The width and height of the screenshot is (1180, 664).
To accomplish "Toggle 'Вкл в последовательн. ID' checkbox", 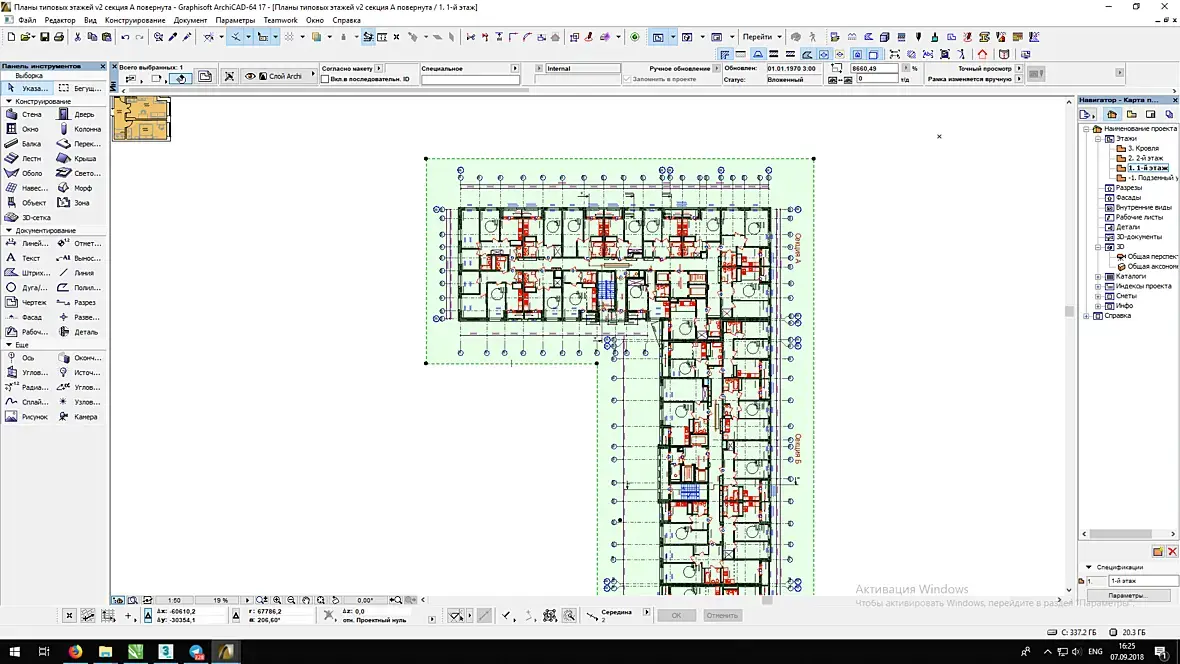I will tap(326, 79).
